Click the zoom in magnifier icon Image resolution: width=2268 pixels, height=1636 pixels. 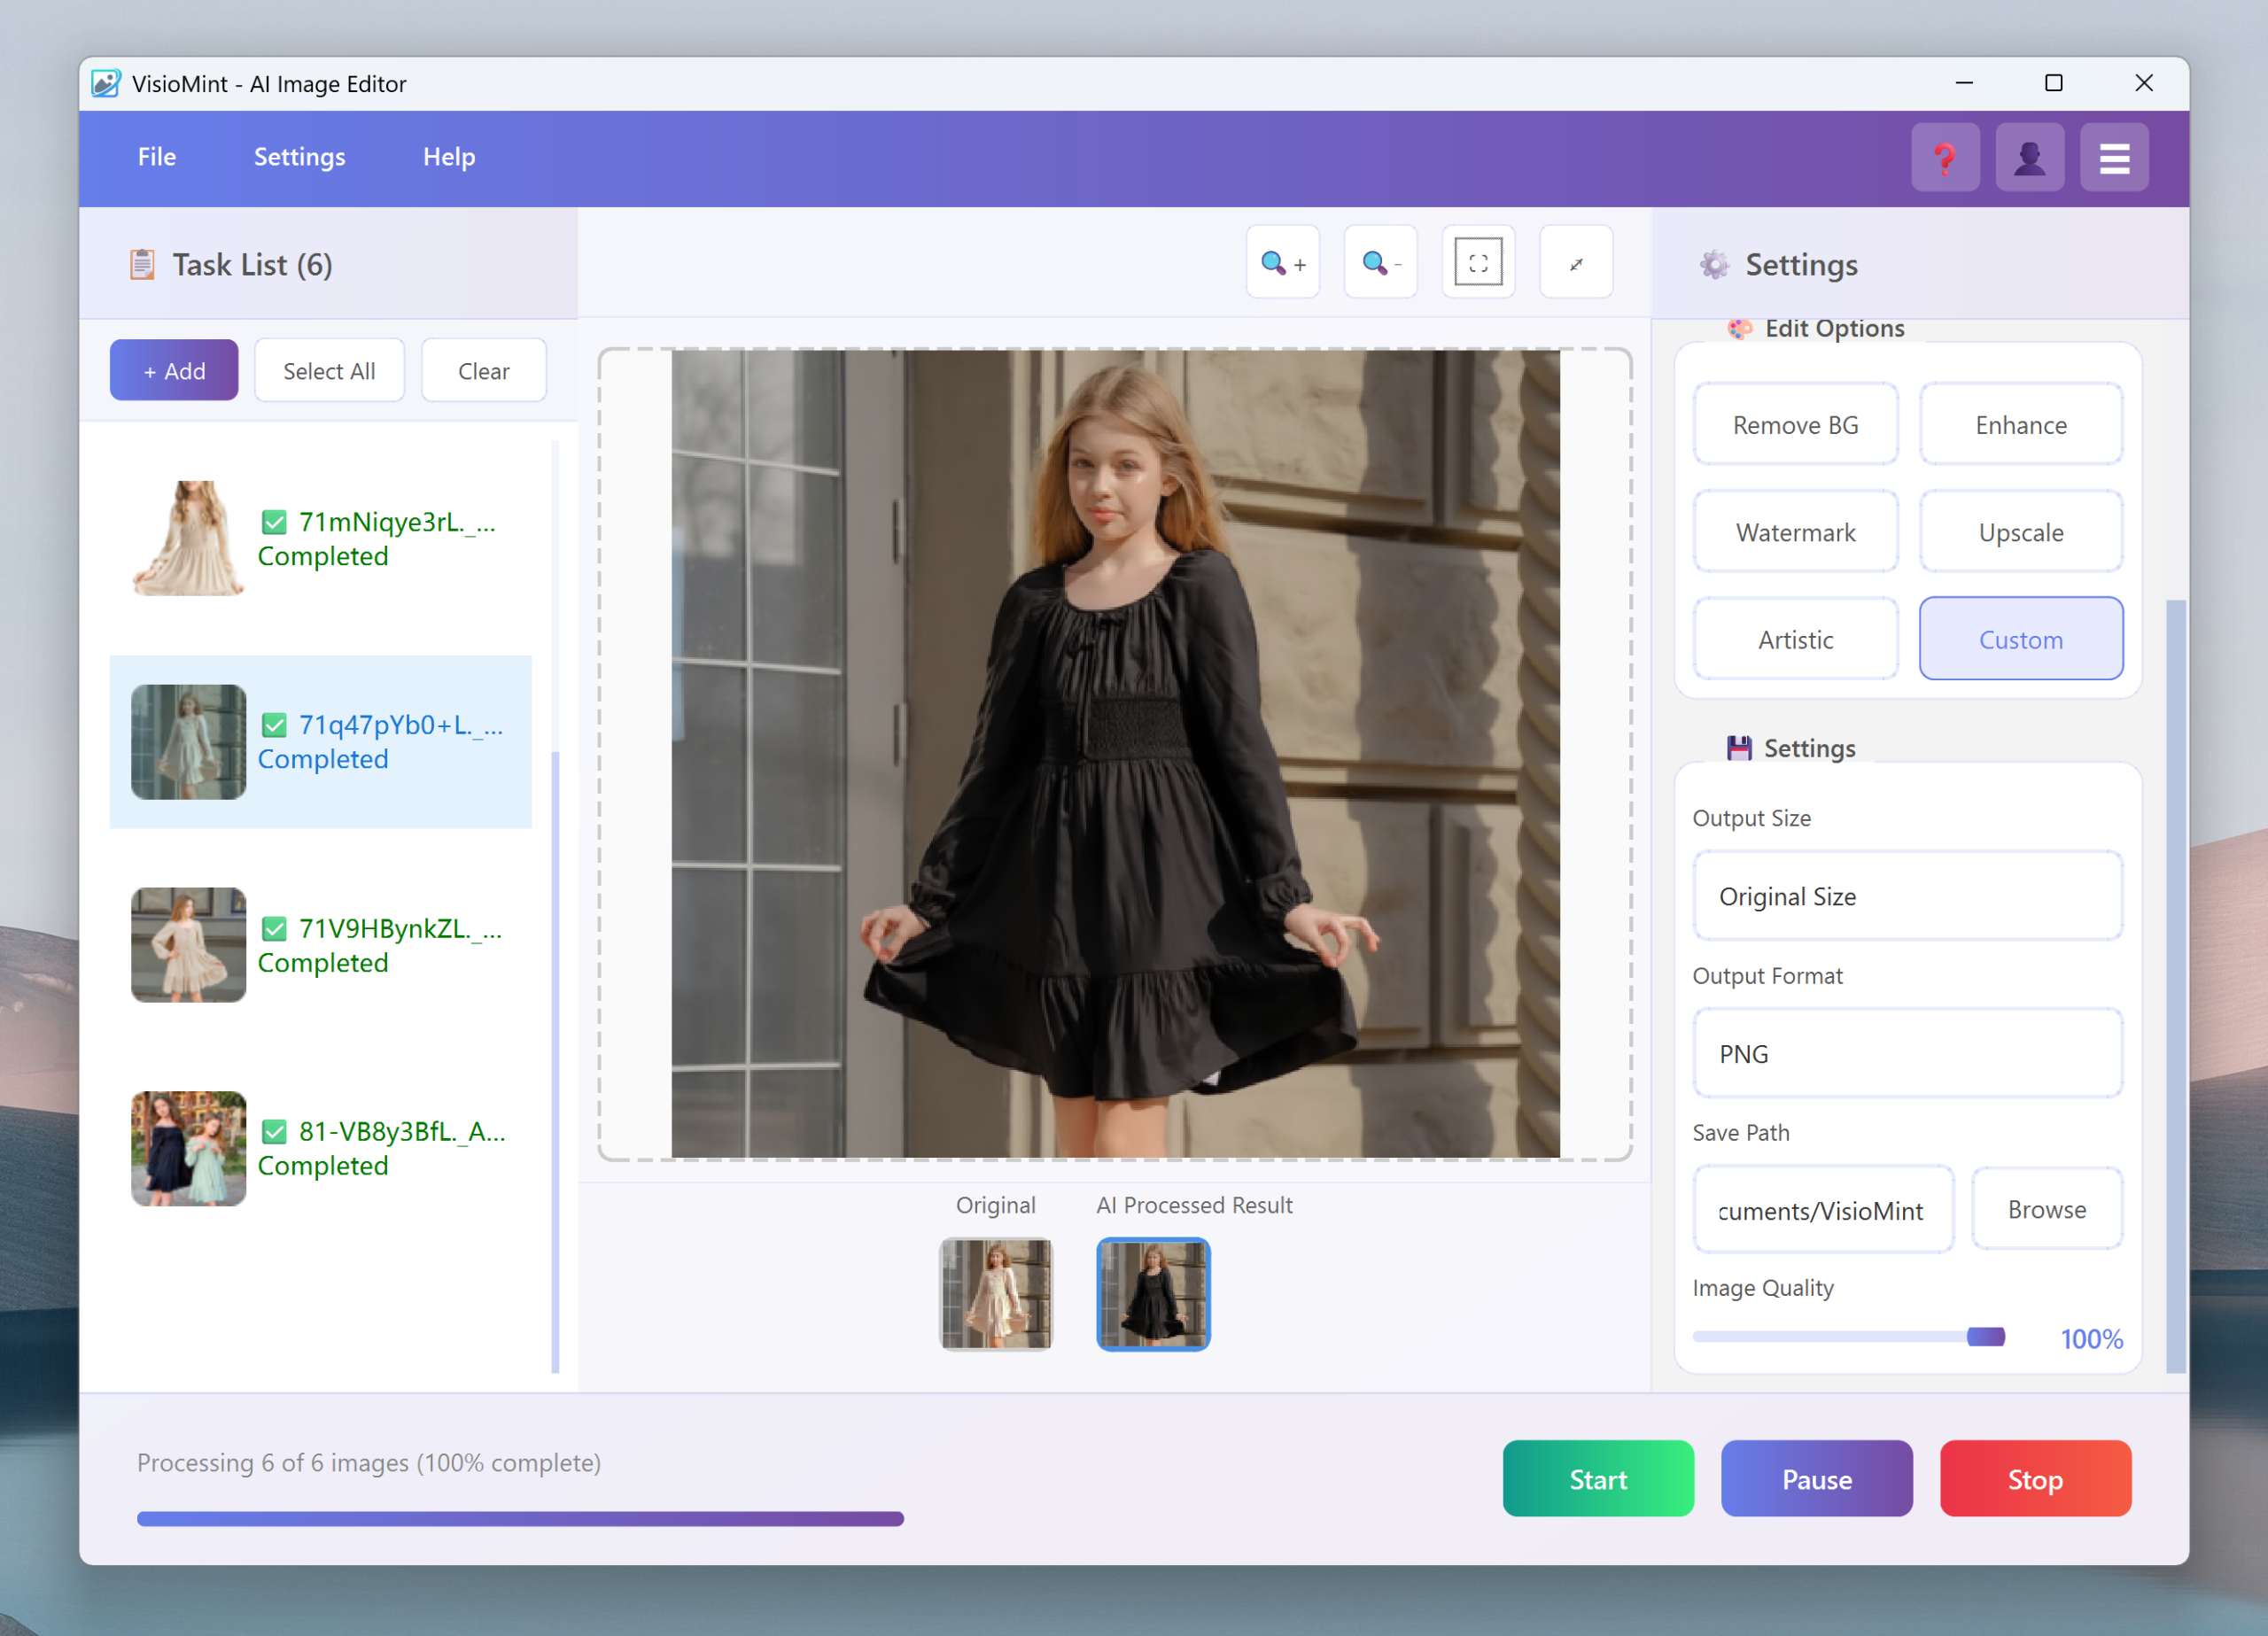coord(1282,263)
